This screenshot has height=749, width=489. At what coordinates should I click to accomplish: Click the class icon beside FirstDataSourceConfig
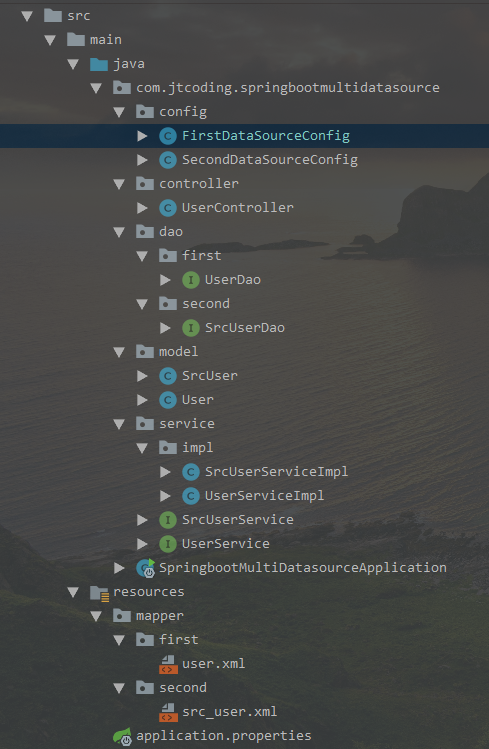point(168,136)
